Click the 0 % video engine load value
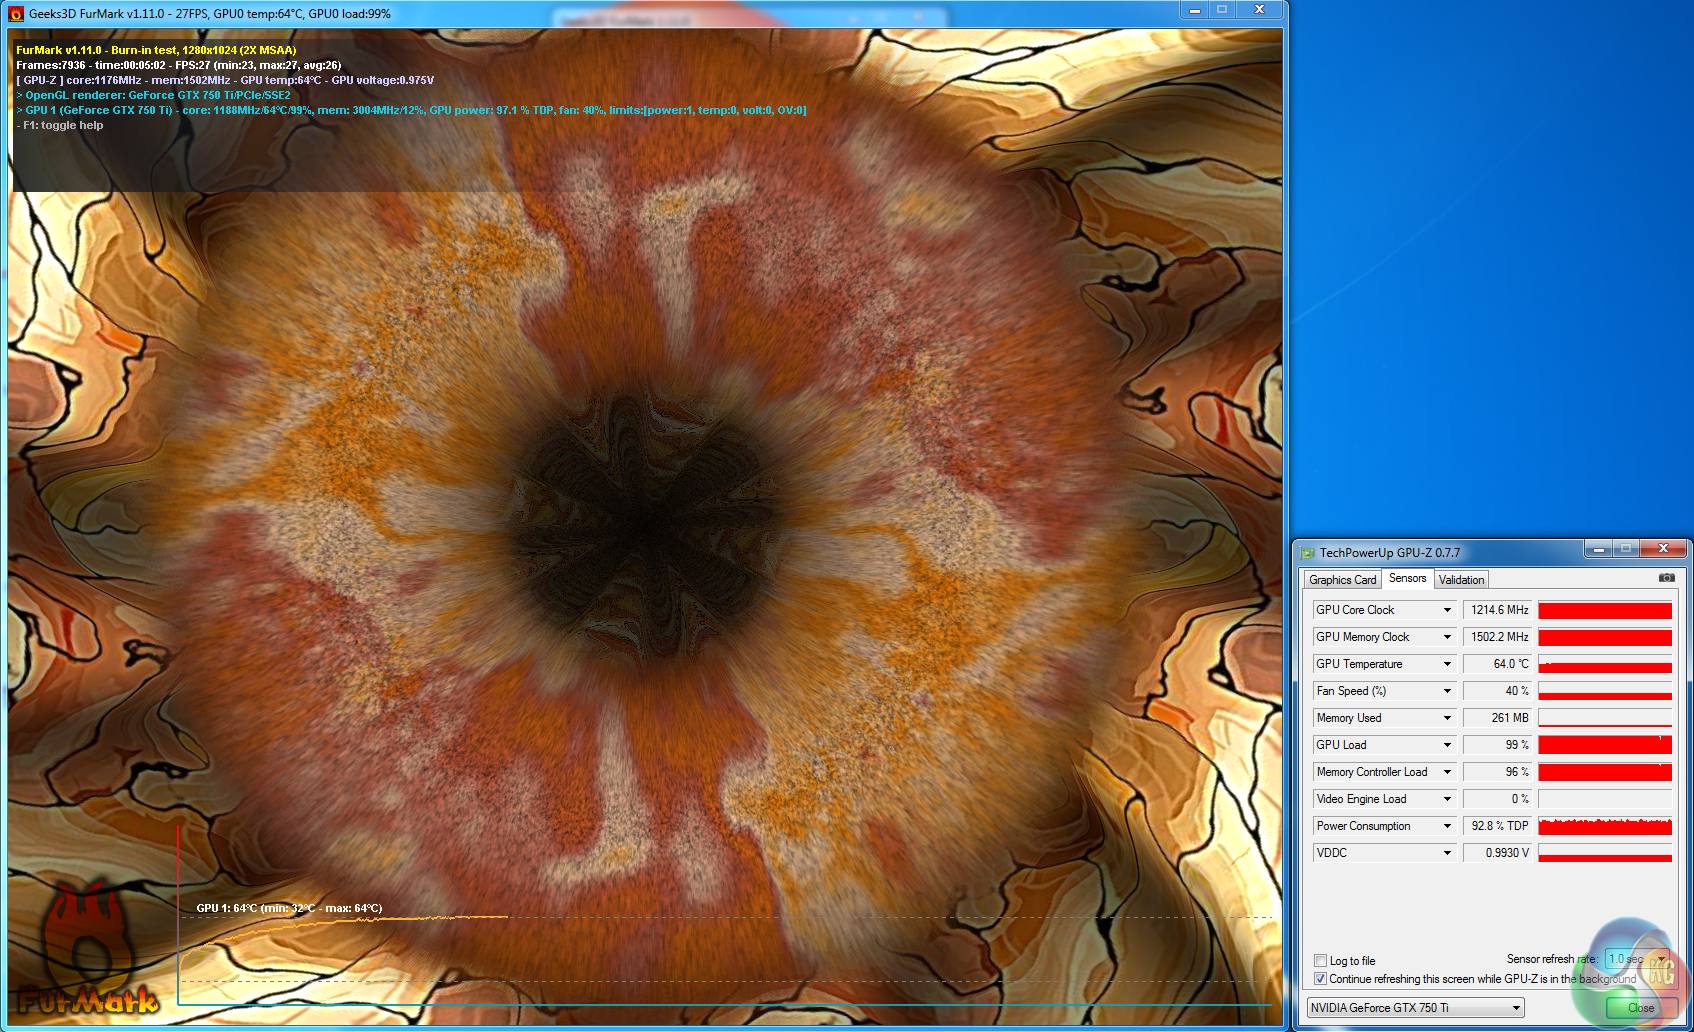 tap(1497, 799)
